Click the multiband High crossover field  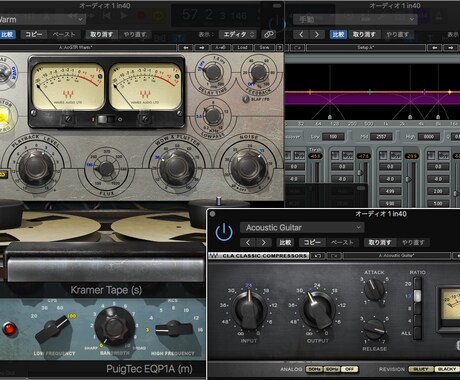429,137
